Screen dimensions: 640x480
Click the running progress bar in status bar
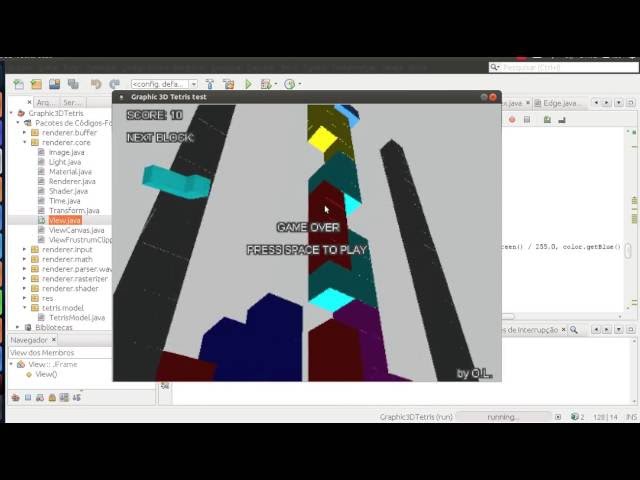coord(503,417)
